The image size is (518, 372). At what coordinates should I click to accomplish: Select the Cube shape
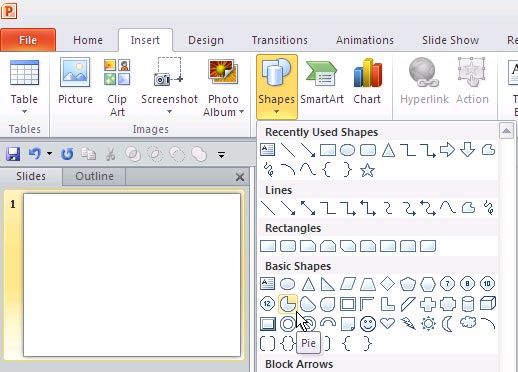pos(488,304)
